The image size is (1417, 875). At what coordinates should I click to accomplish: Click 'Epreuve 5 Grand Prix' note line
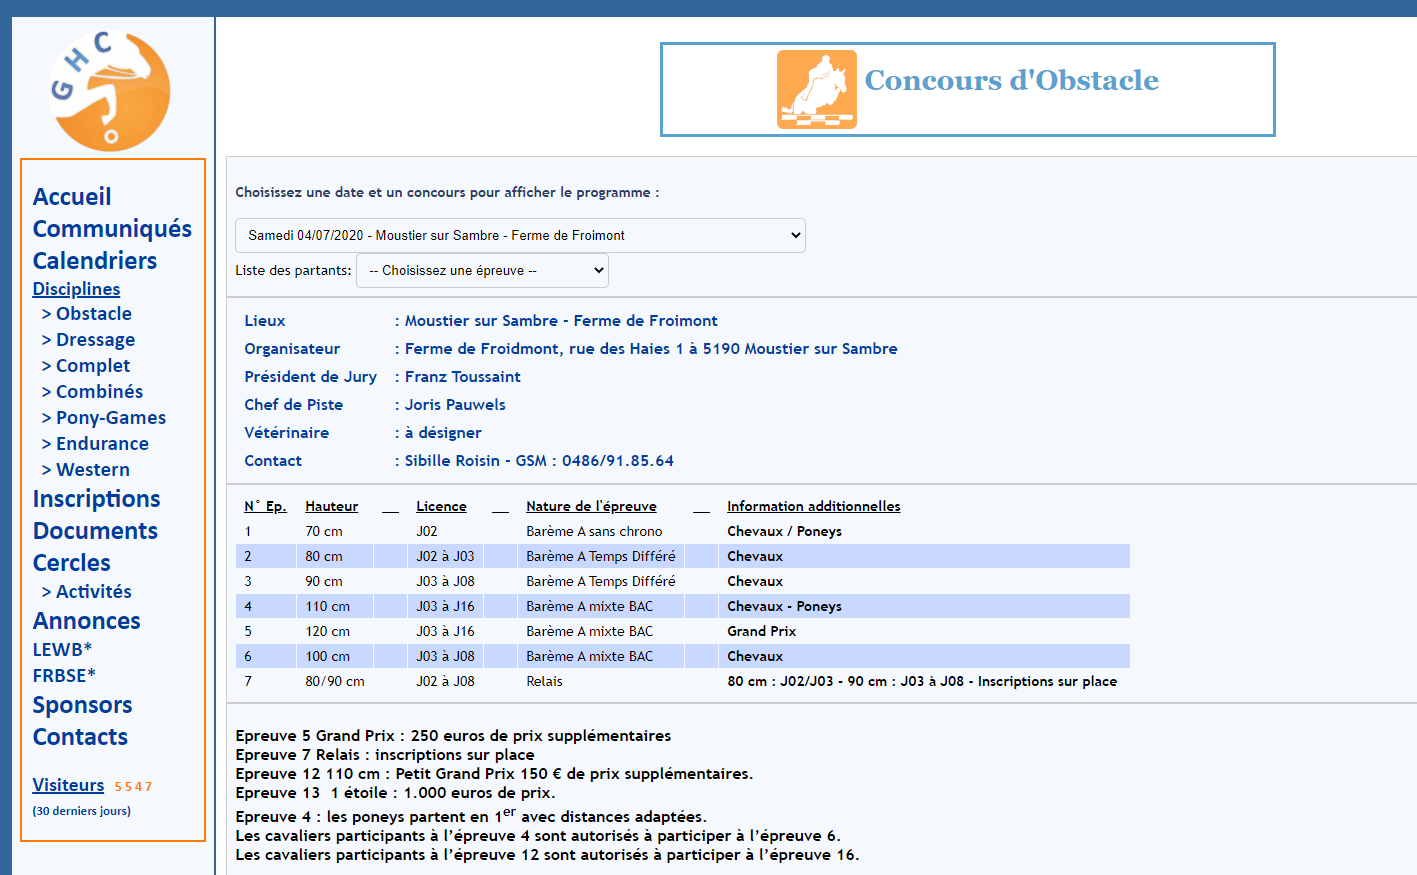453,736
